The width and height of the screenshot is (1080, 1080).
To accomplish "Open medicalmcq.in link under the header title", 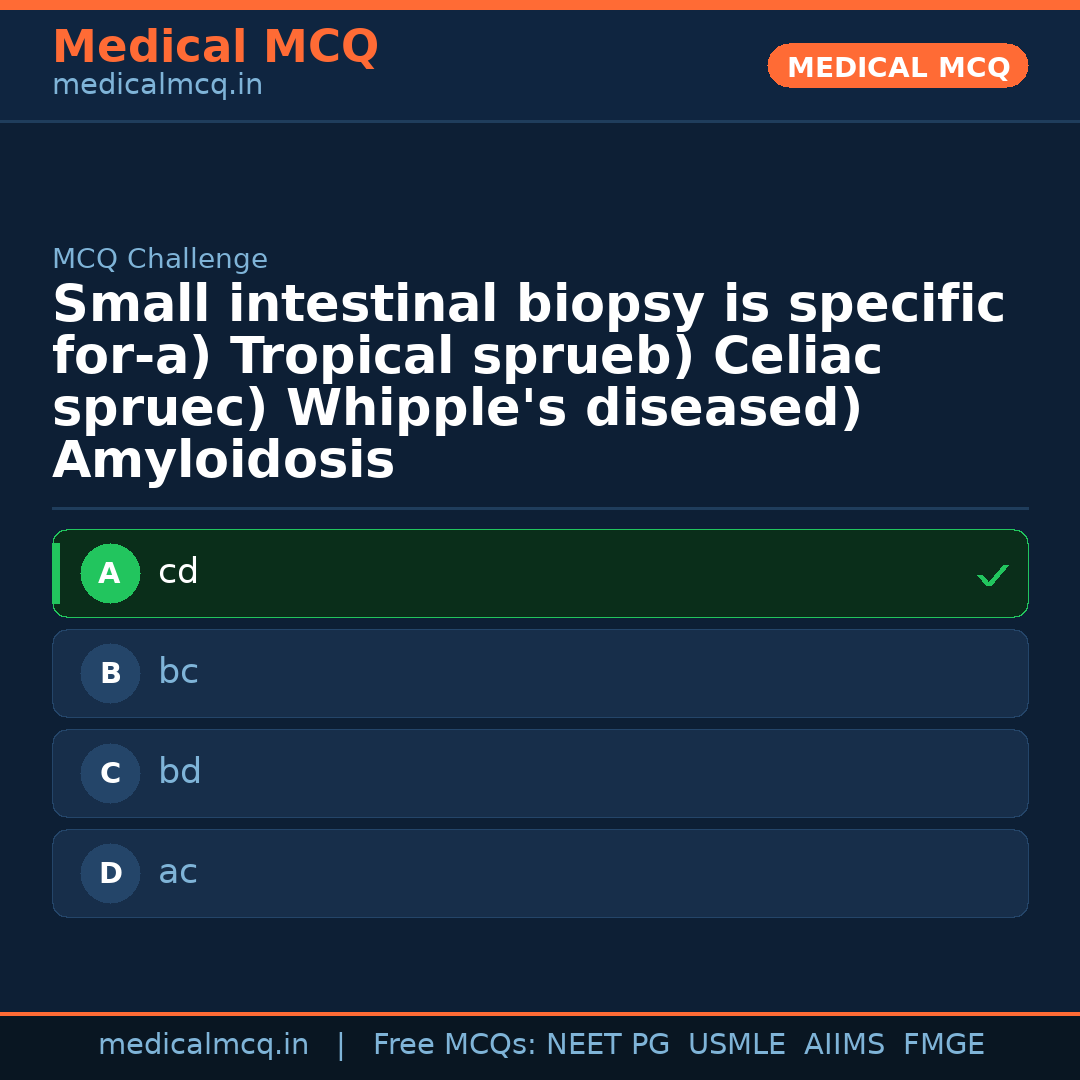I will (157, 86).
